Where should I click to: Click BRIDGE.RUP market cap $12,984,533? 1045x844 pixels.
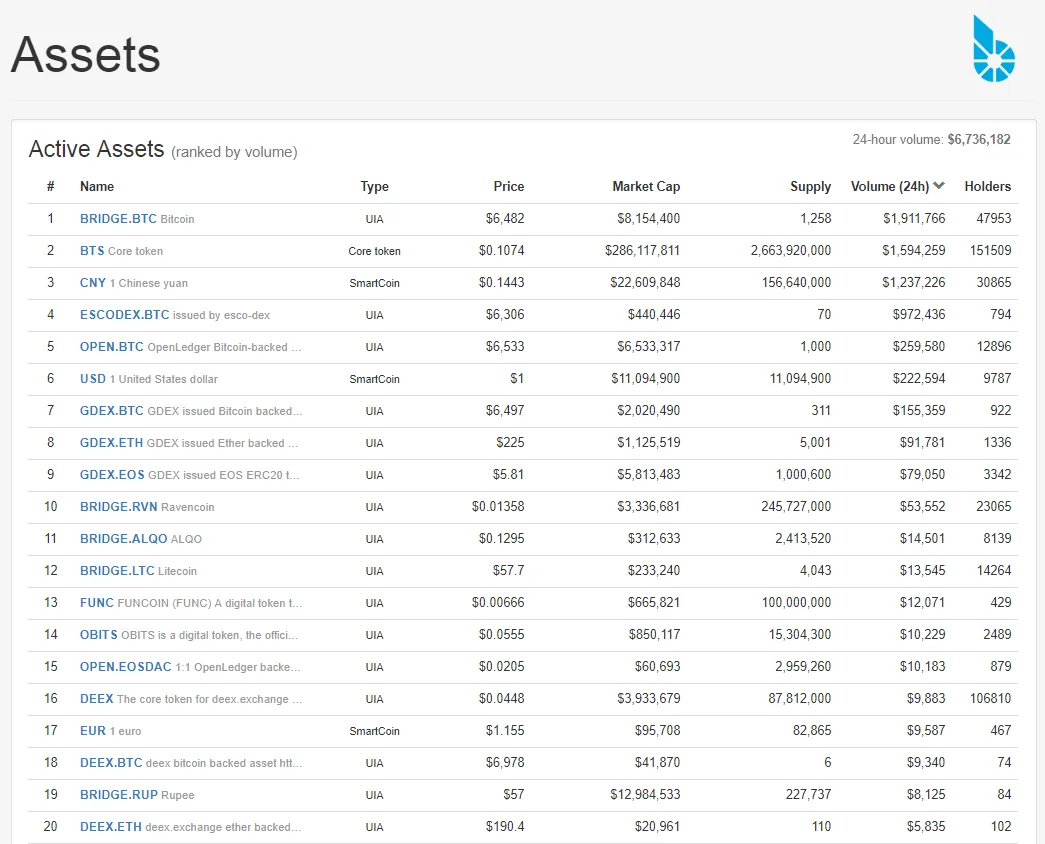(x=645, y=795)
